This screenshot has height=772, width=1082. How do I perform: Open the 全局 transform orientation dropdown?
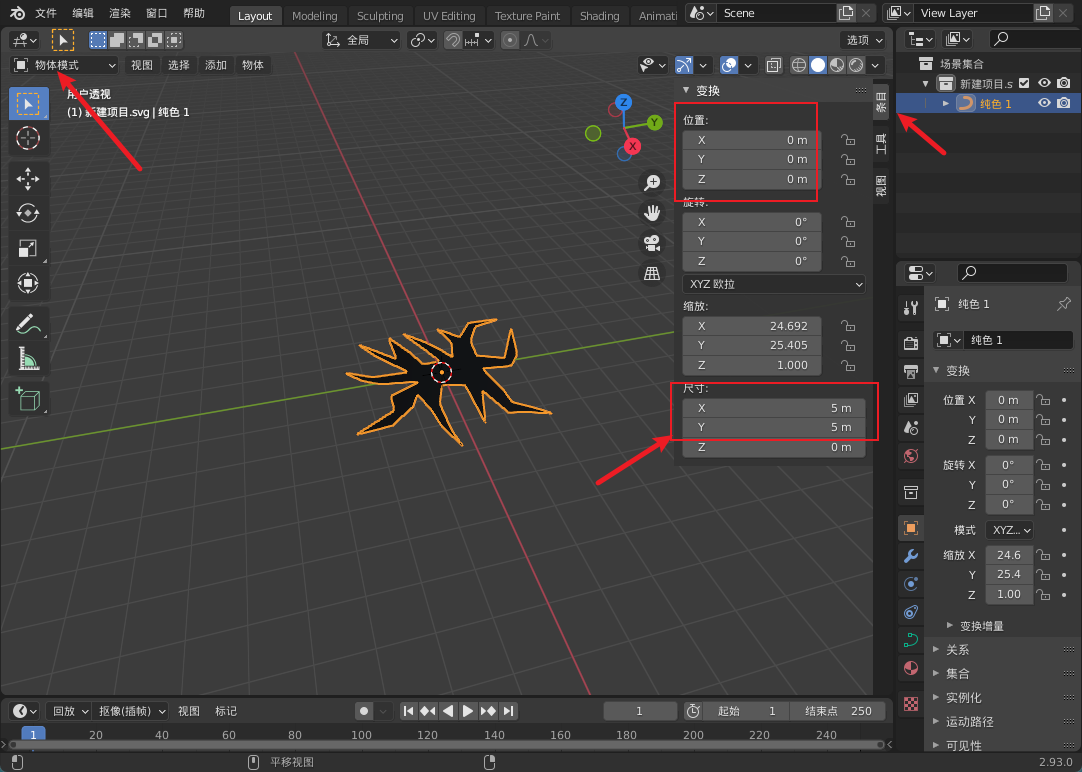pos(362,40)
